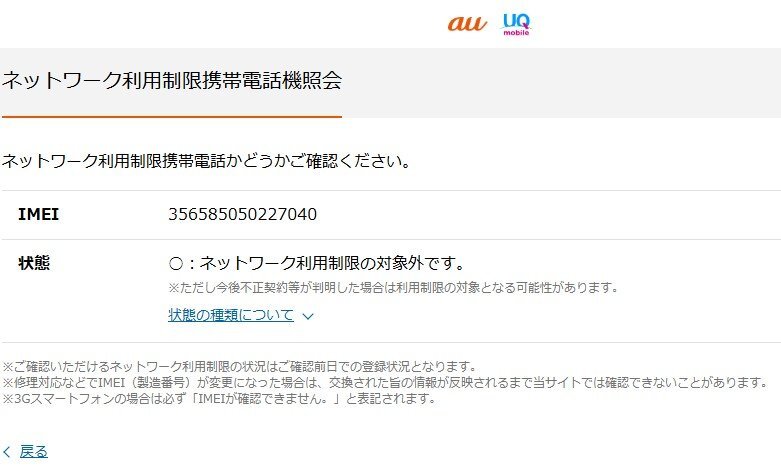Click the left chevron before 戻る

click(x=7, y=452)
